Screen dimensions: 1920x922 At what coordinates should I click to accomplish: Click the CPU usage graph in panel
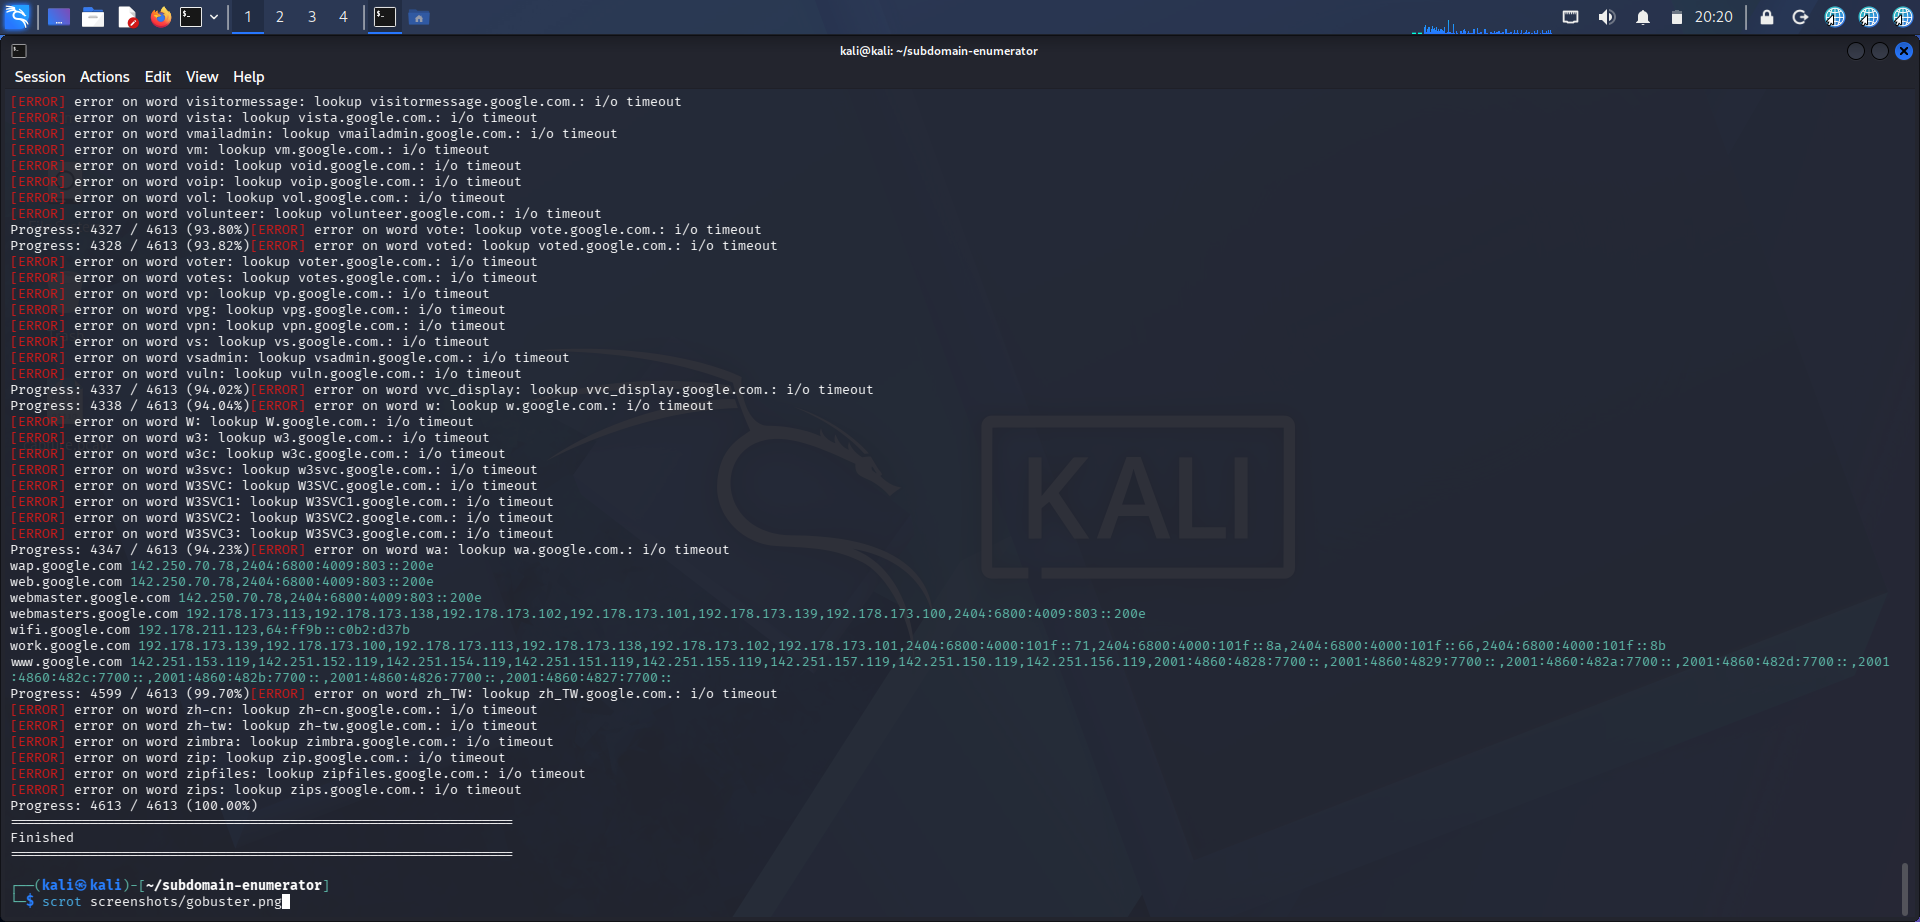[1481, 26]
